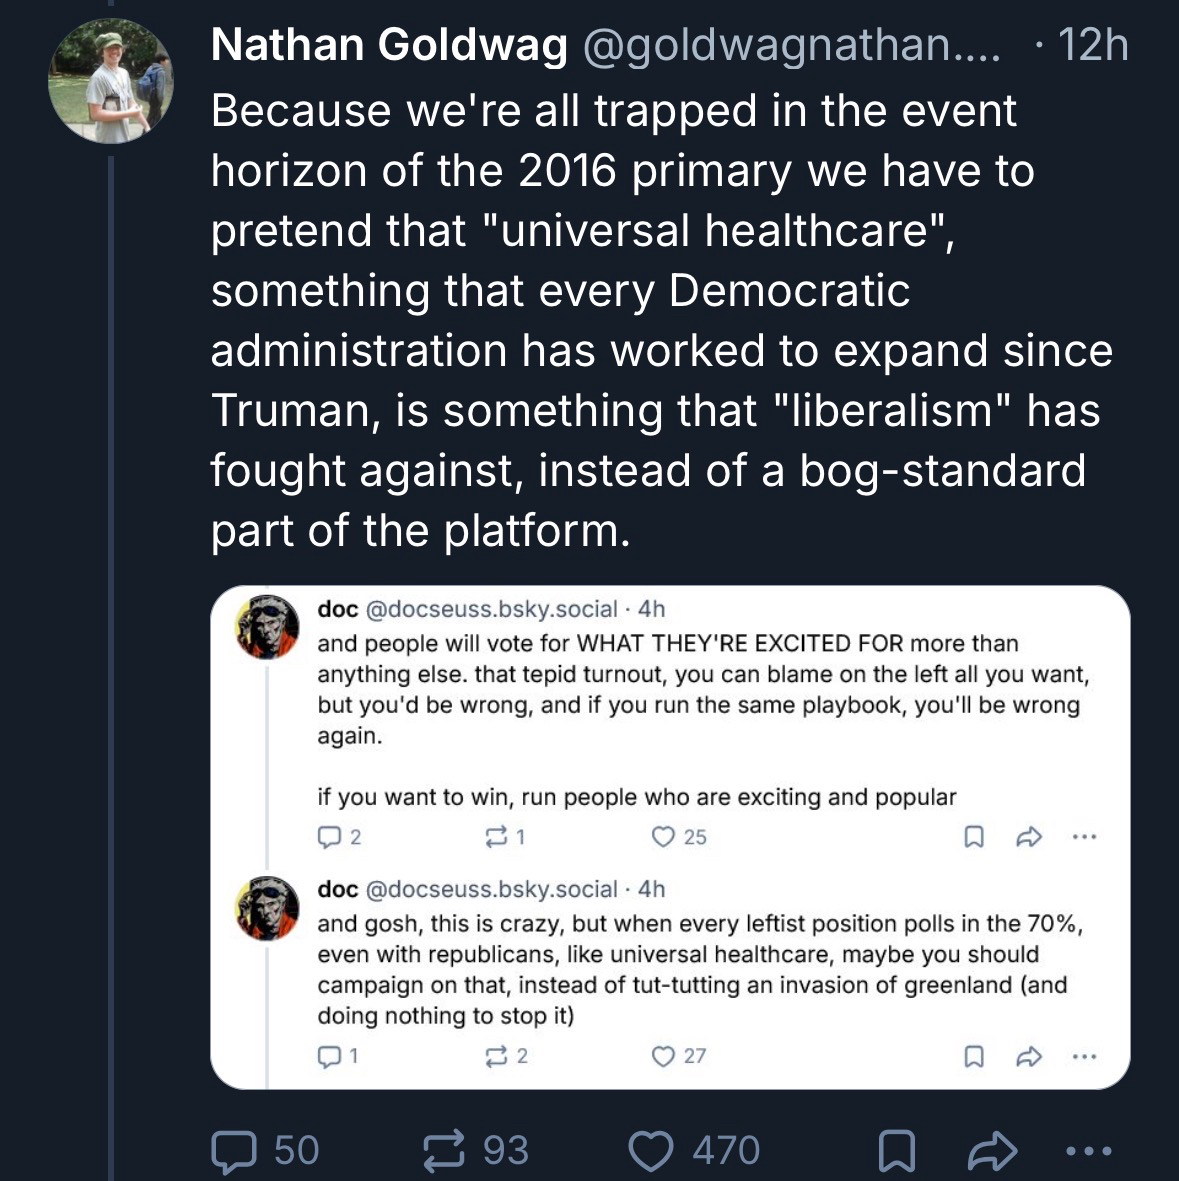Like the quoted post with 27 likes

pos(663,1056)
